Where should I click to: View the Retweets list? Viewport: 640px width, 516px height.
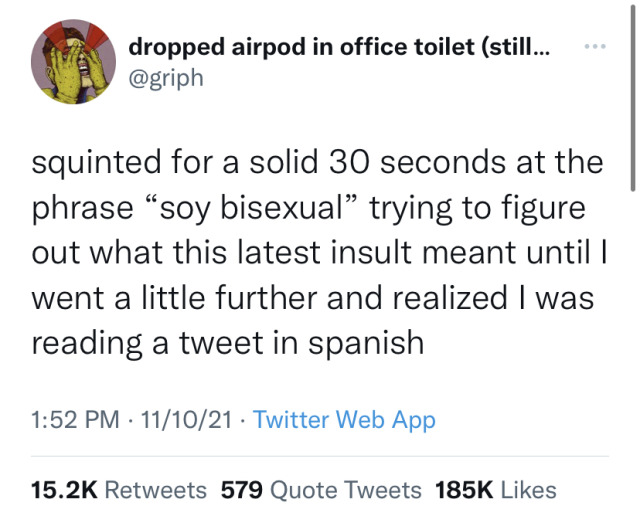click(155, 490)
